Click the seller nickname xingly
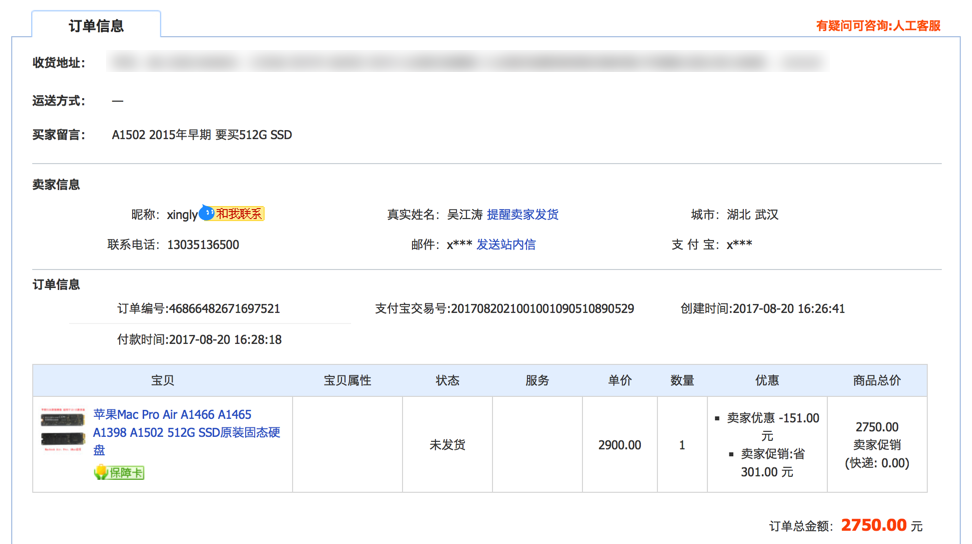The width and height of the screenshot is (972, 544). (x=182, y=214)
